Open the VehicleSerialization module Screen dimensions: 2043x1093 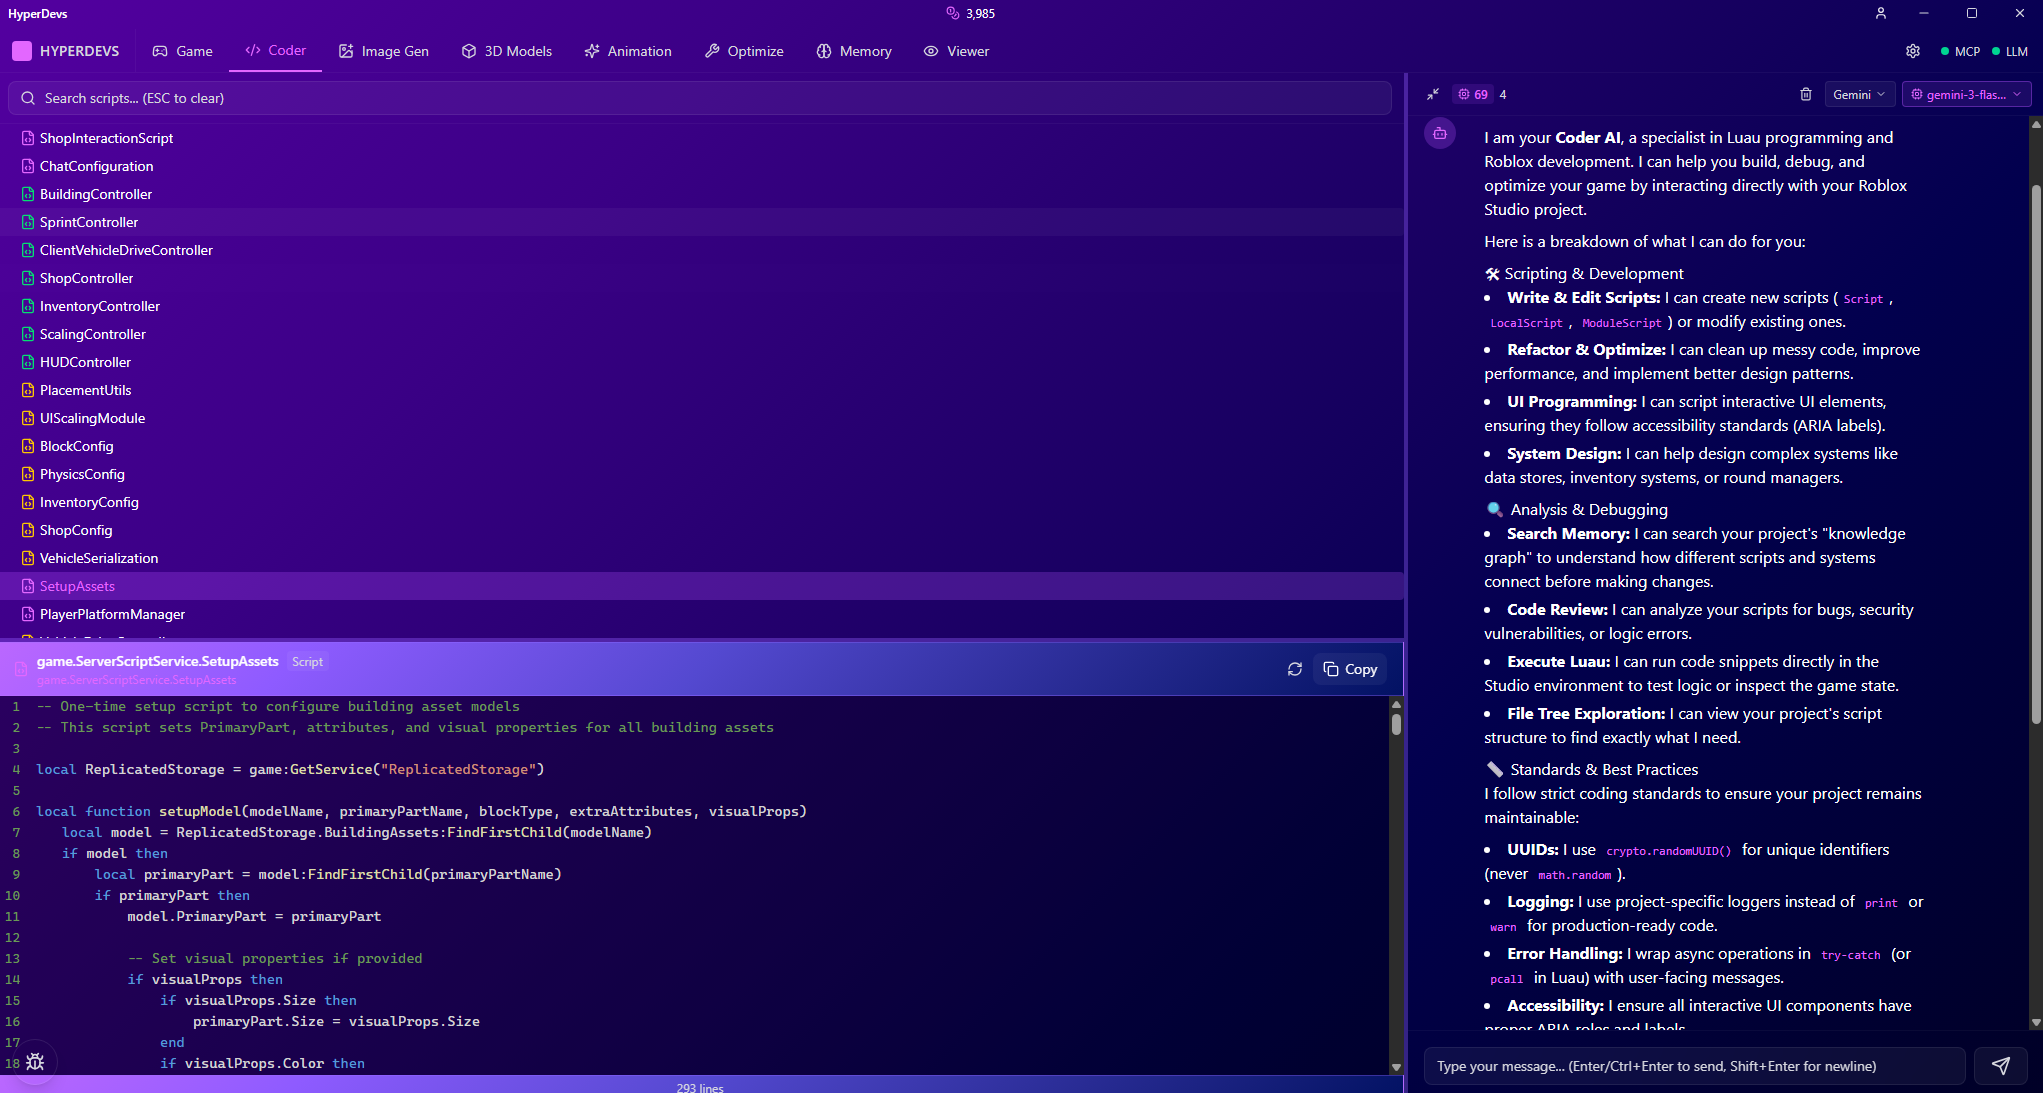point(700,558)
